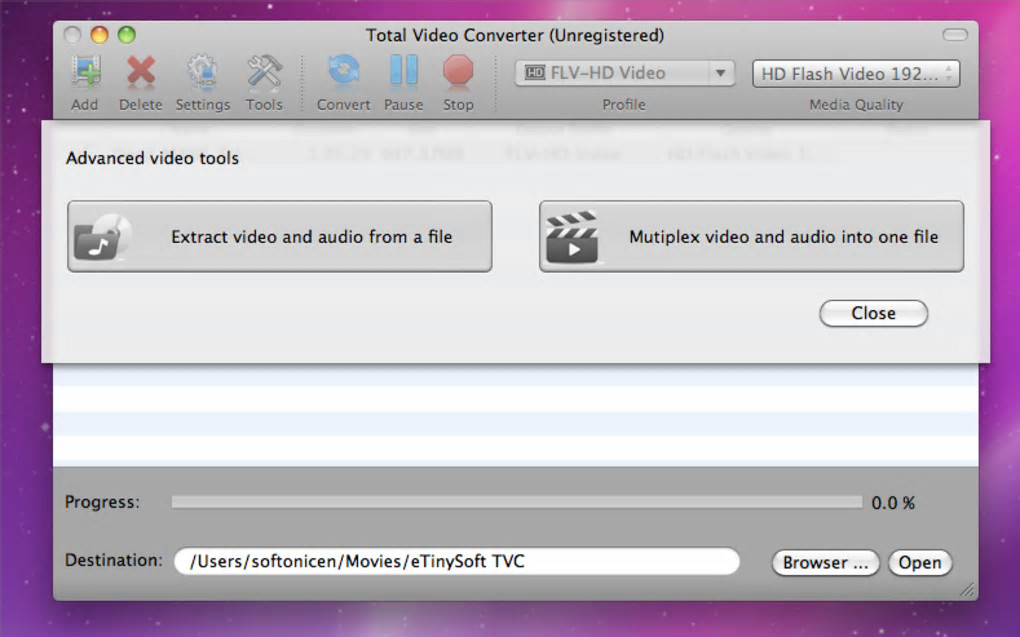
Task: Click the Browser ... button
Action: click(x=825, y=563)
